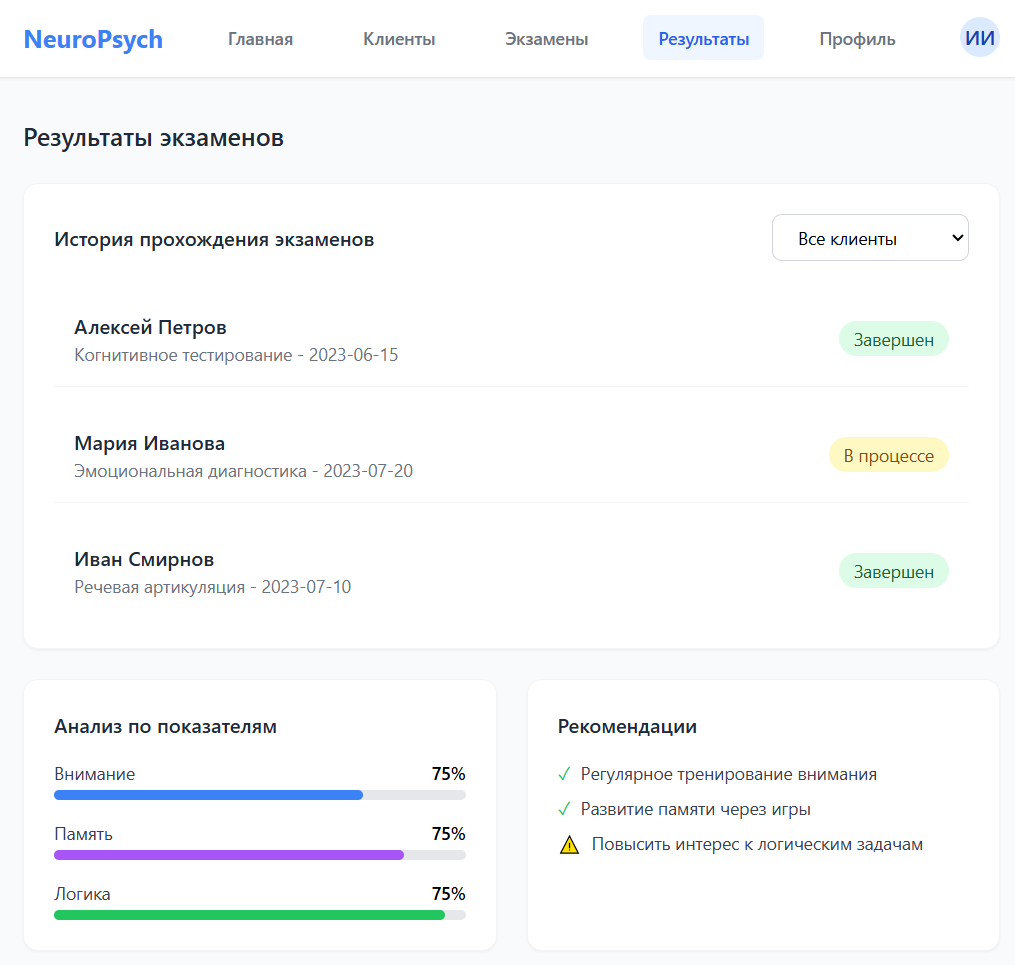Open the dropdown to filter exam results

pyautogui.click(x=869, y=237)
